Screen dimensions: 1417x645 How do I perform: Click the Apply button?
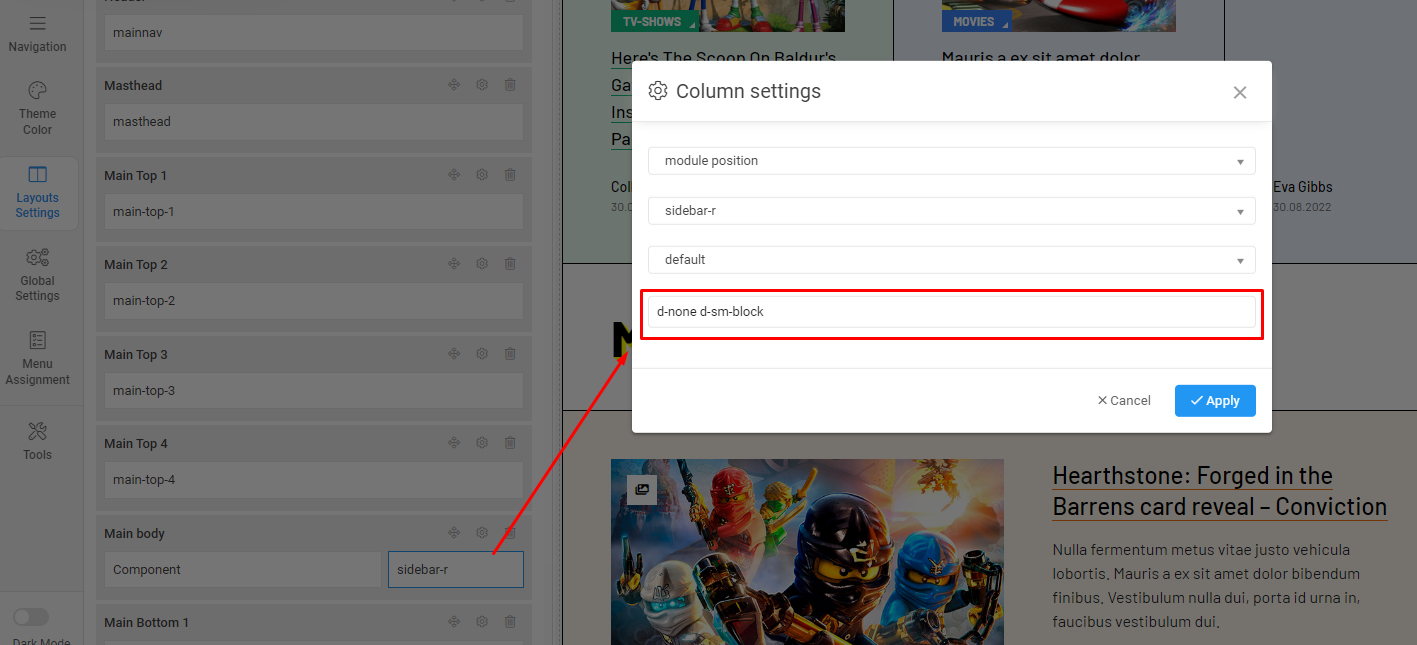pyautogui.click(x=1215, y=401)
